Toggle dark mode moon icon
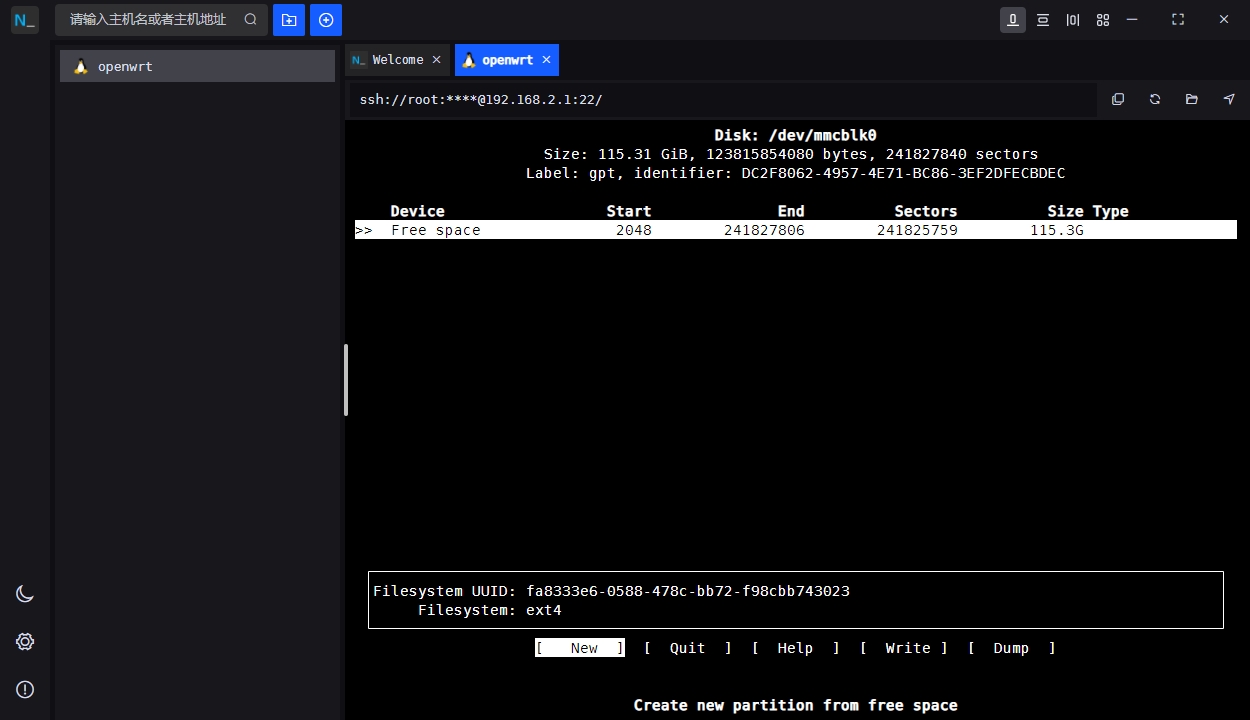The width and height of the screenshot is (1250, 720). coord(25,594)
